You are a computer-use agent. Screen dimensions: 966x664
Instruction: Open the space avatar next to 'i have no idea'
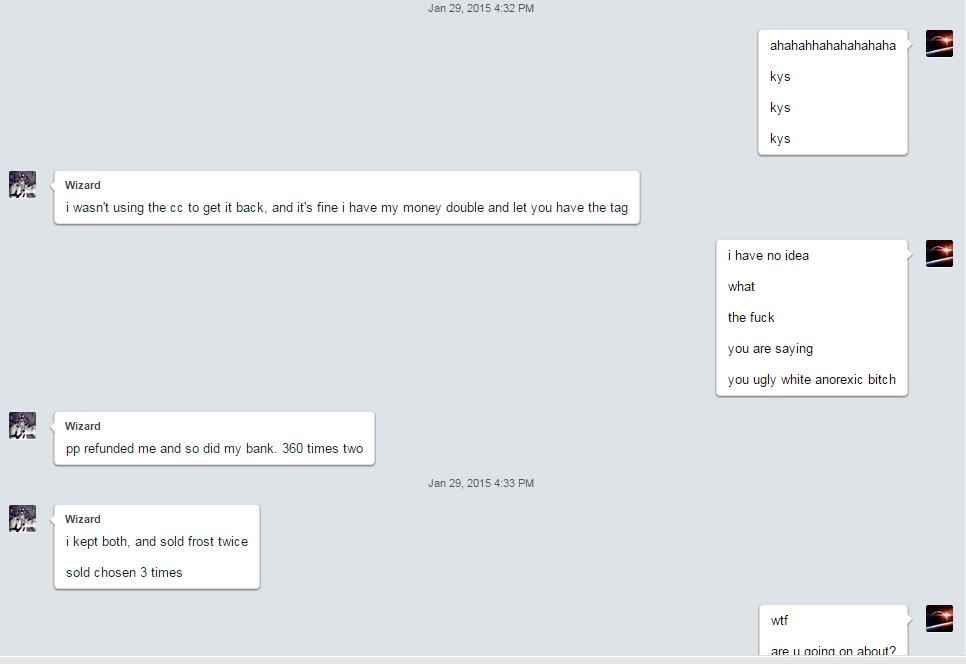[x=939, y=254]
